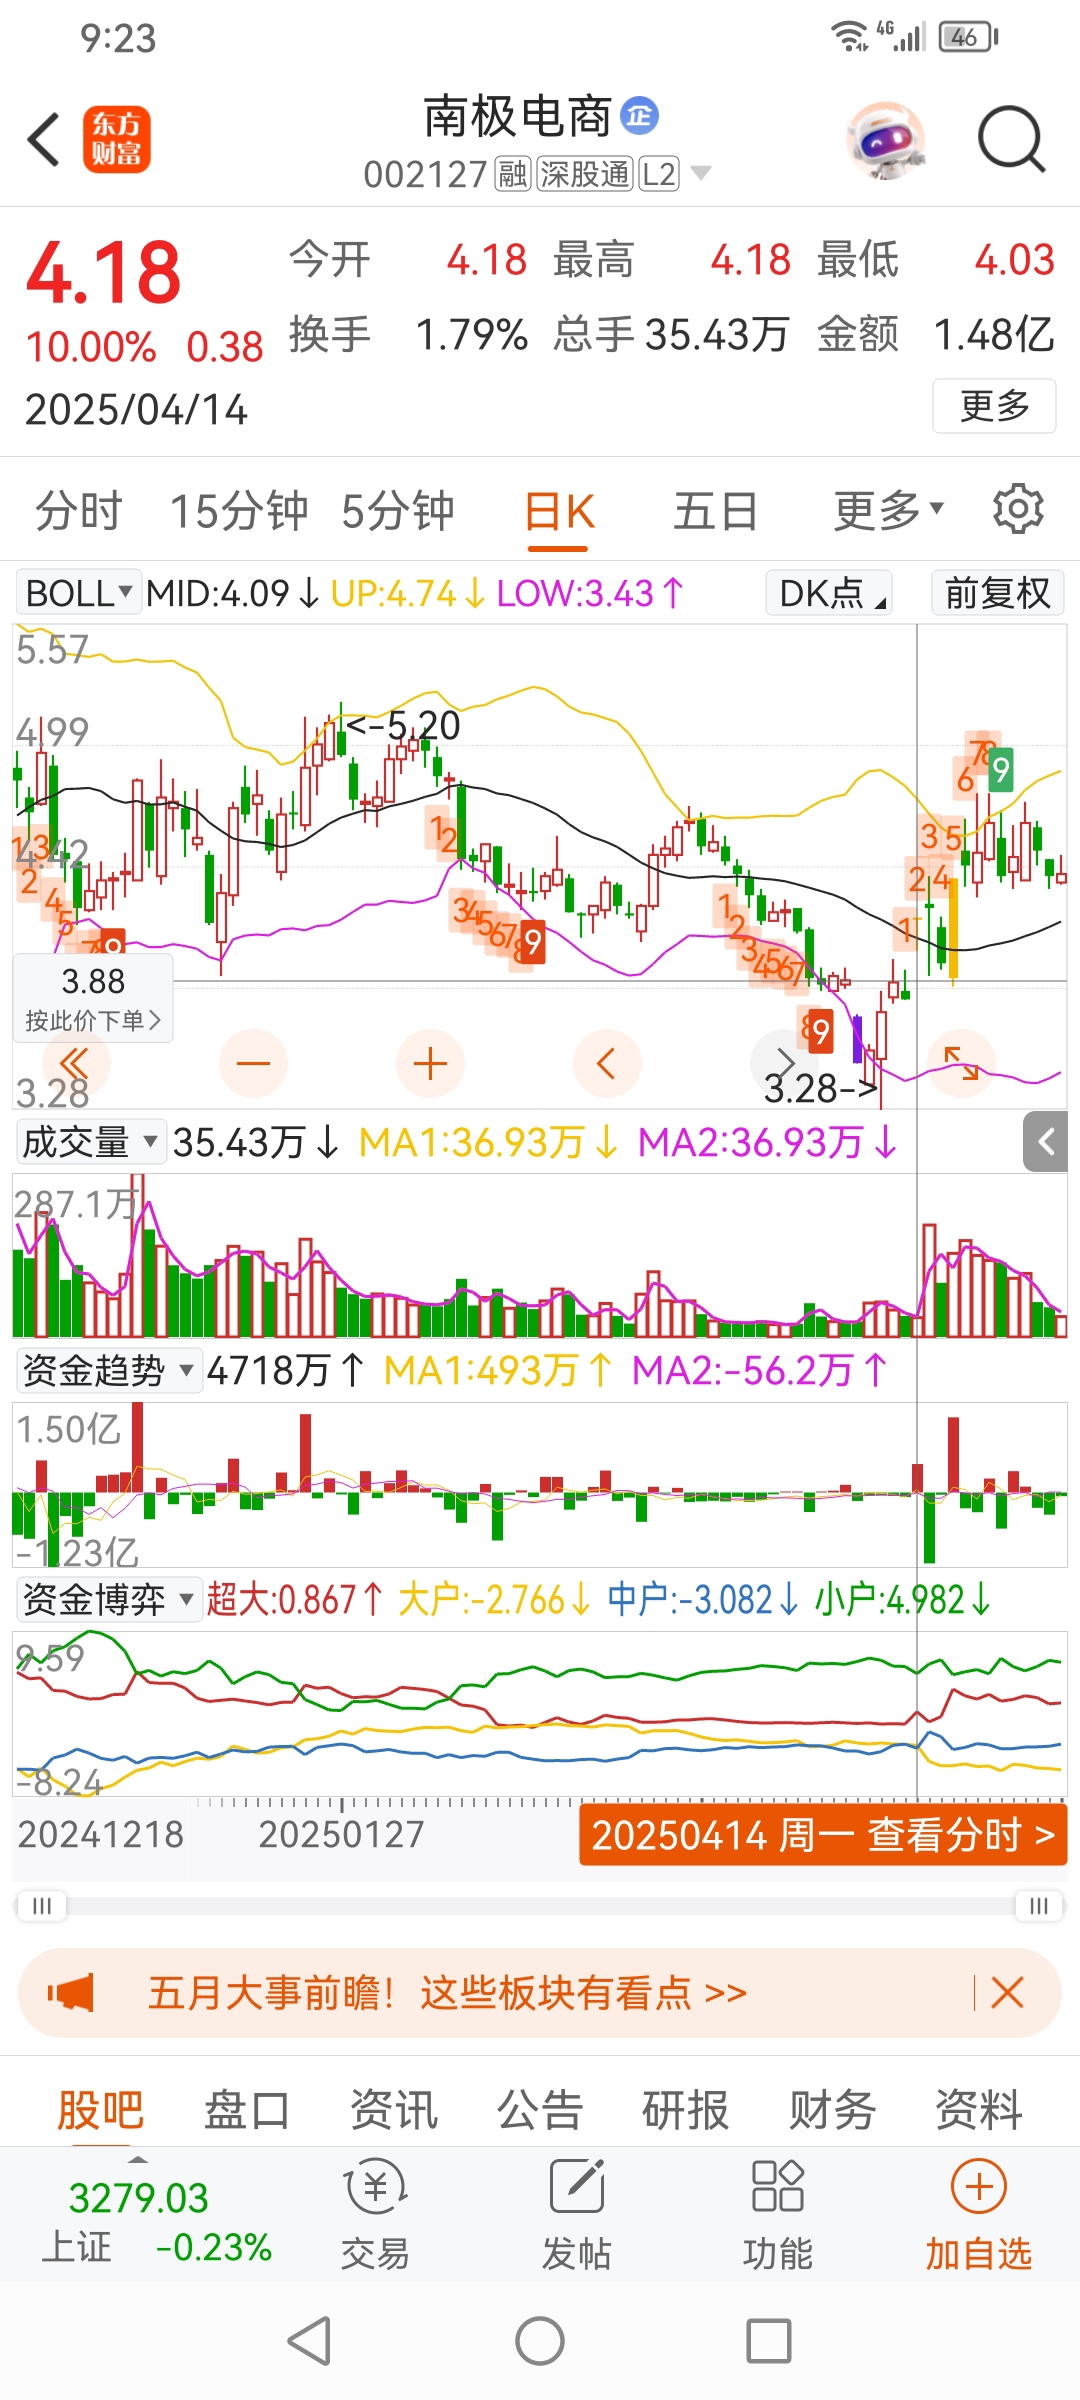Open chart settings gear icon
The image size is (1080, 2400).
pyautogui.click(x=1018, y=509)
